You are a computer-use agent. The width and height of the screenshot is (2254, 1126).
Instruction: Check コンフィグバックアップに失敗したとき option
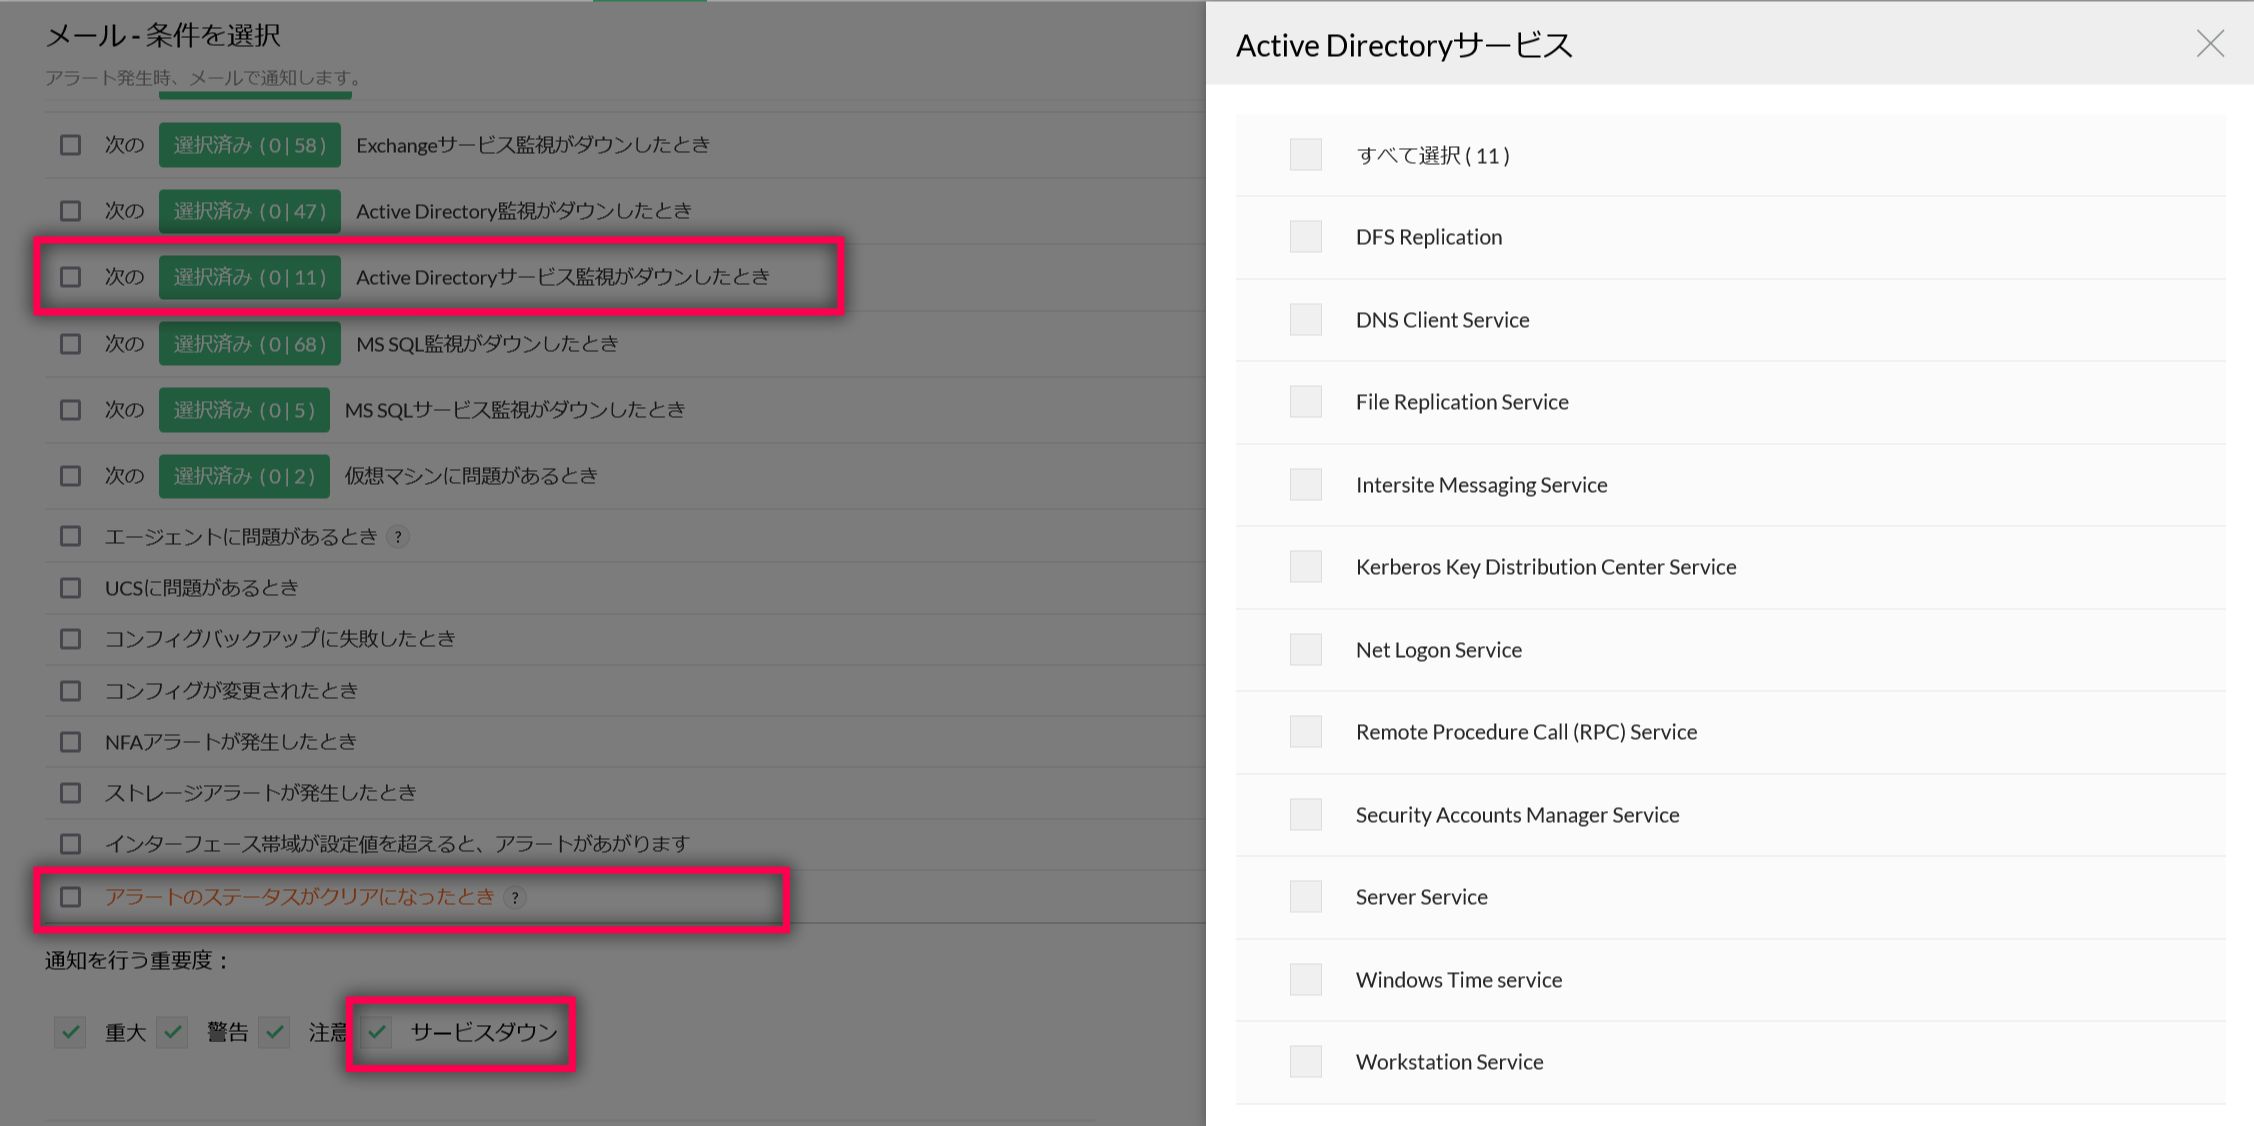[70, 639]
